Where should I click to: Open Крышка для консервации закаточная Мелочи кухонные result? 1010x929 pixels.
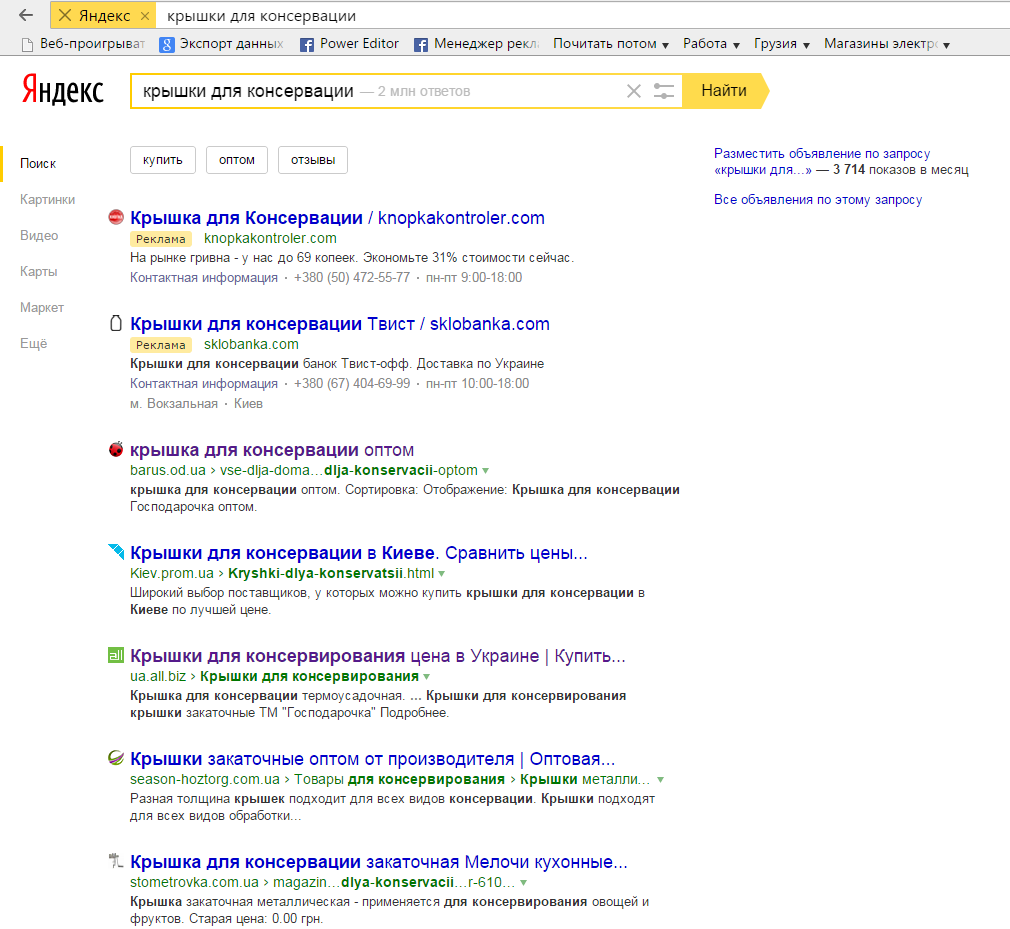tap(379, 863)
